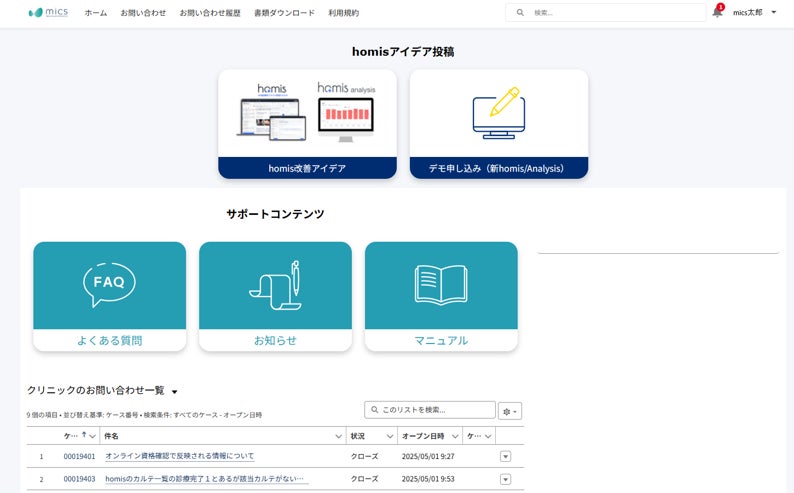Image resolution: width=794 pixels, height=493 pixels.
Task: Expand the 状況 column menu chevron
Action: [389, 436]
